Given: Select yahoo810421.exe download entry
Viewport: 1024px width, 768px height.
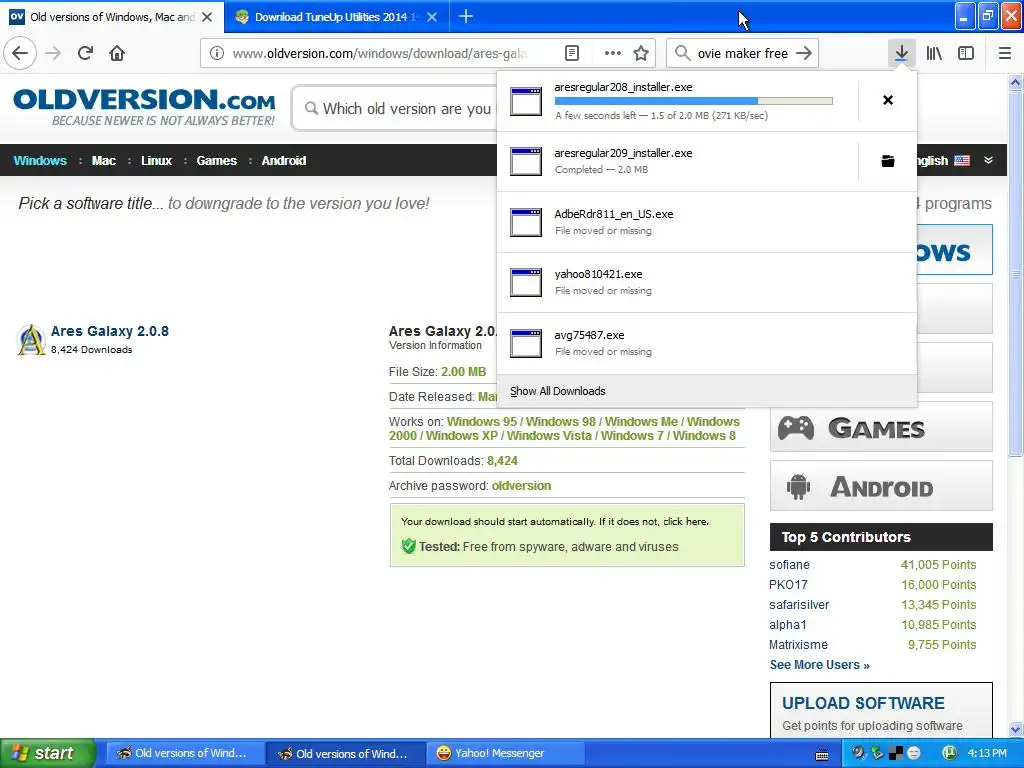Looking at the screenshot, I should point(707,282).
